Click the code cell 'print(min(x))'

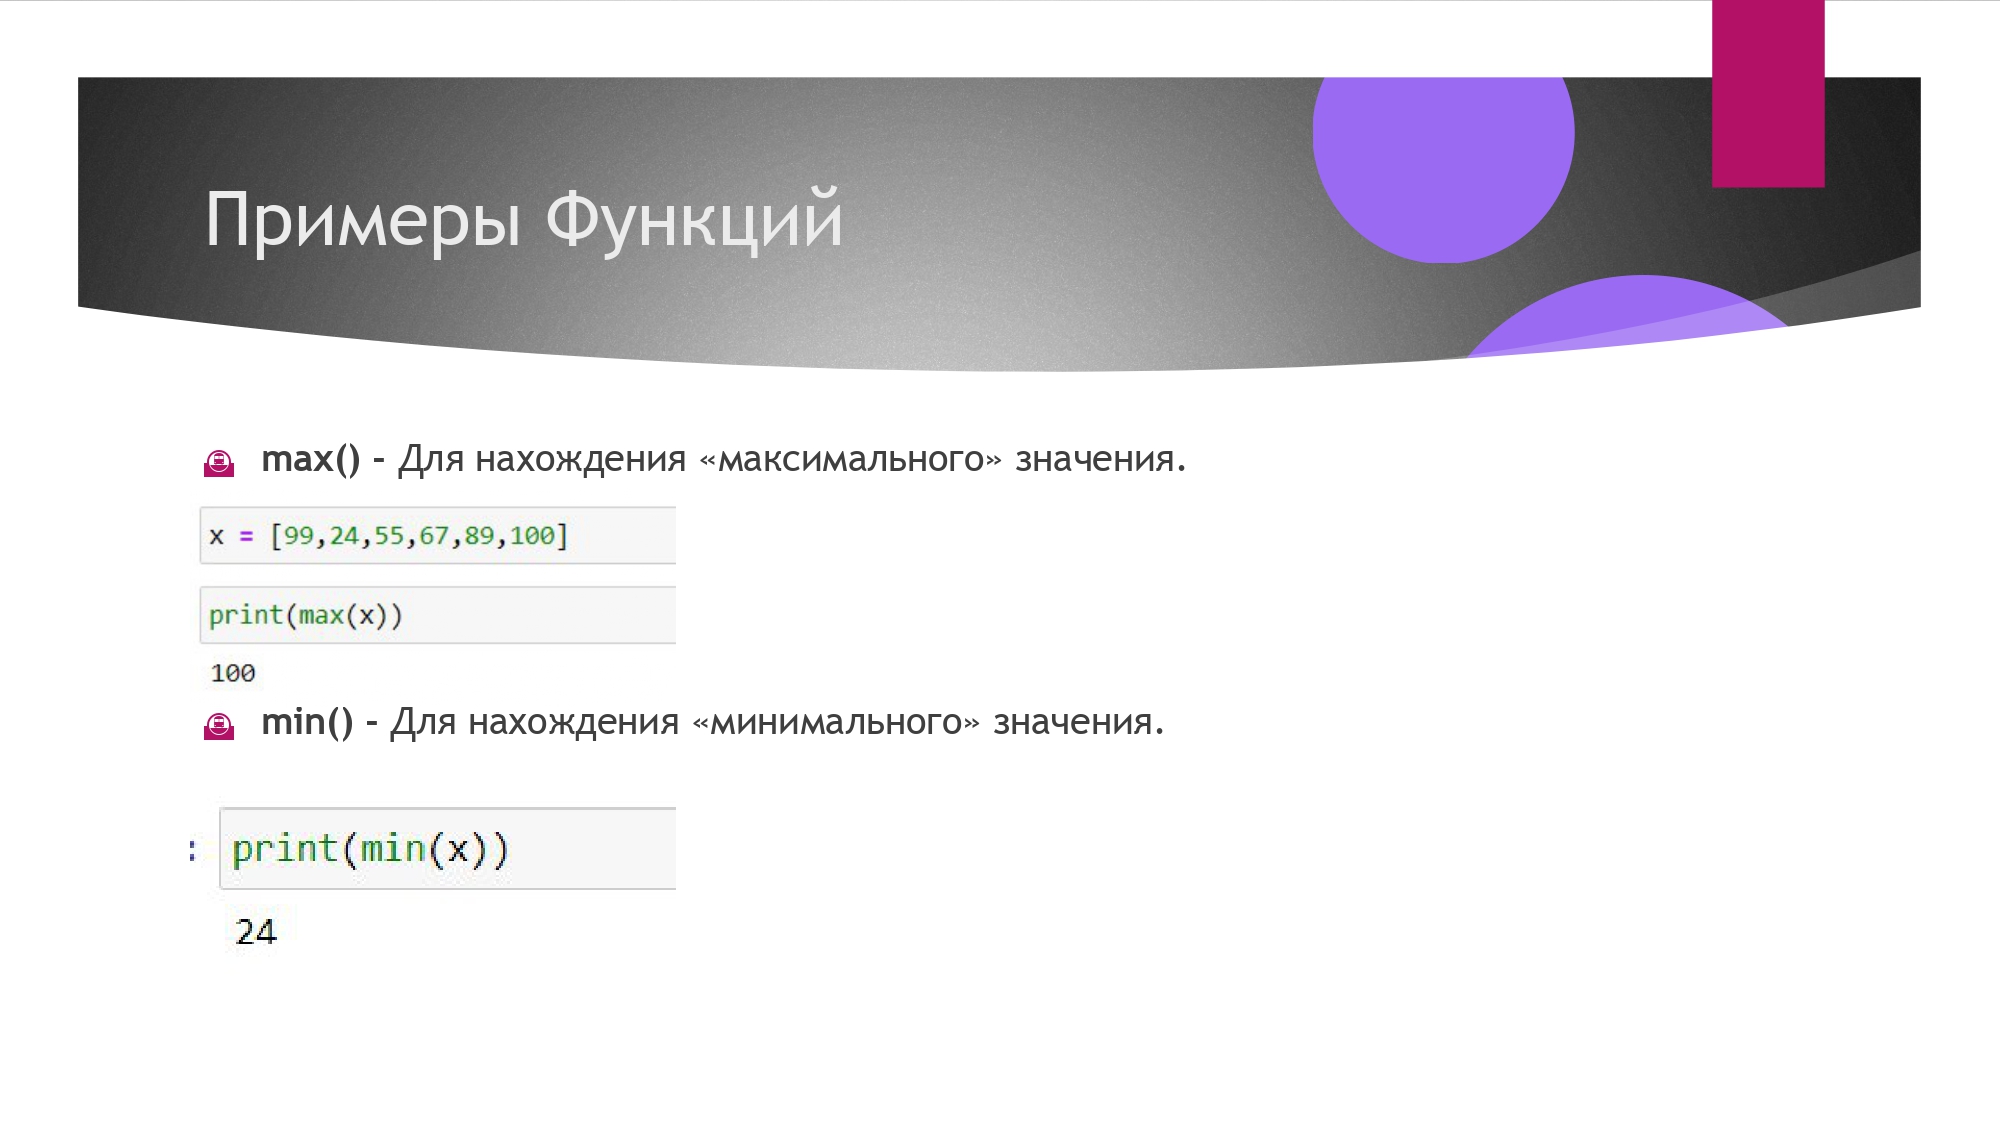click(448, 848)
